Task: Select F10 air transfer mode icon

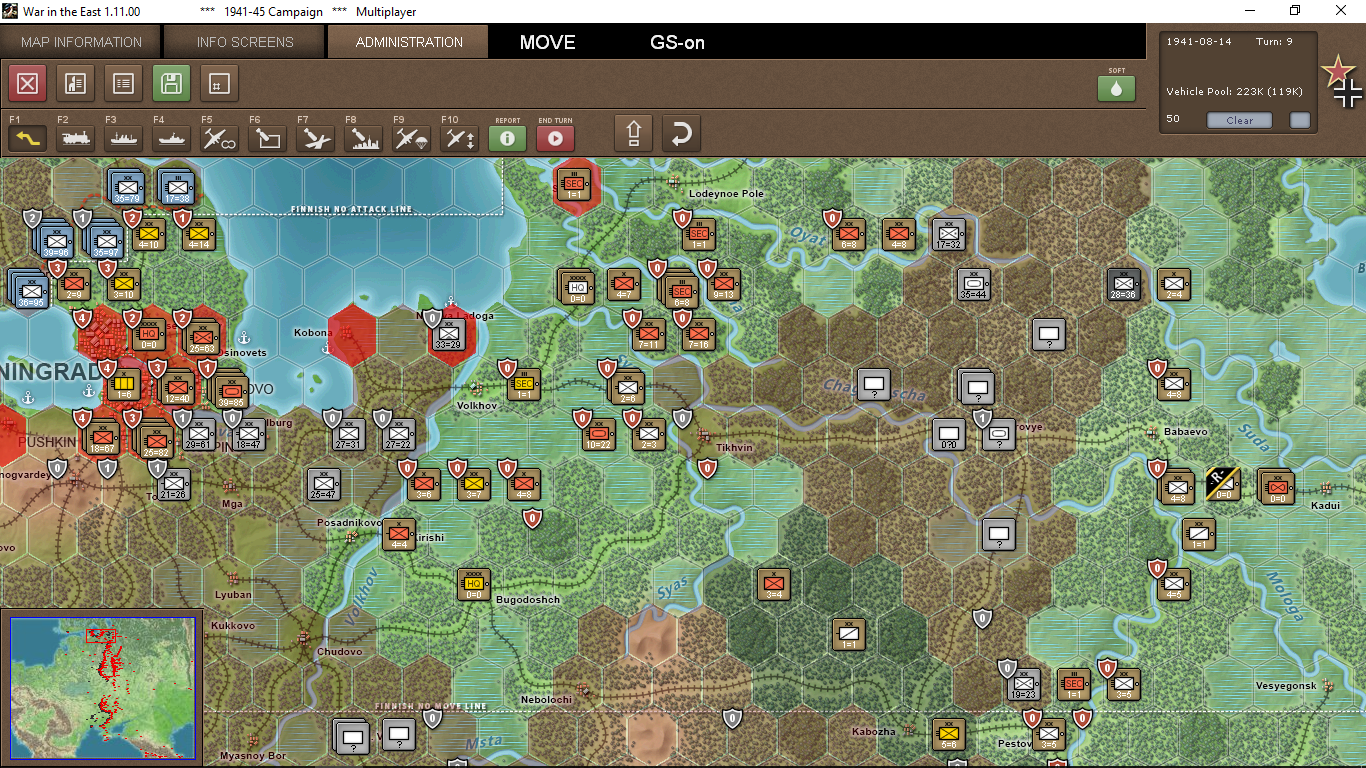Action: (x=460, y=139)
